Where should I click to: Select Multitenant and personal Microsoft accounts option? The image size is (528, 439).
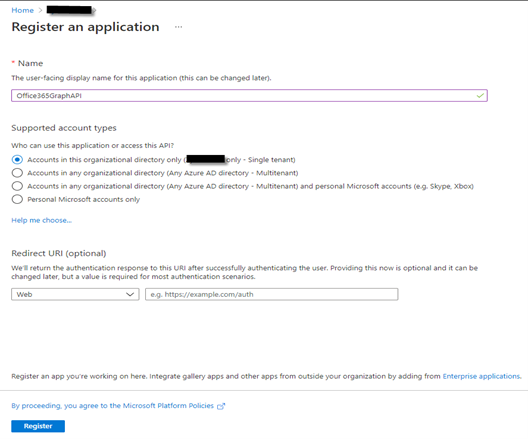17,186
